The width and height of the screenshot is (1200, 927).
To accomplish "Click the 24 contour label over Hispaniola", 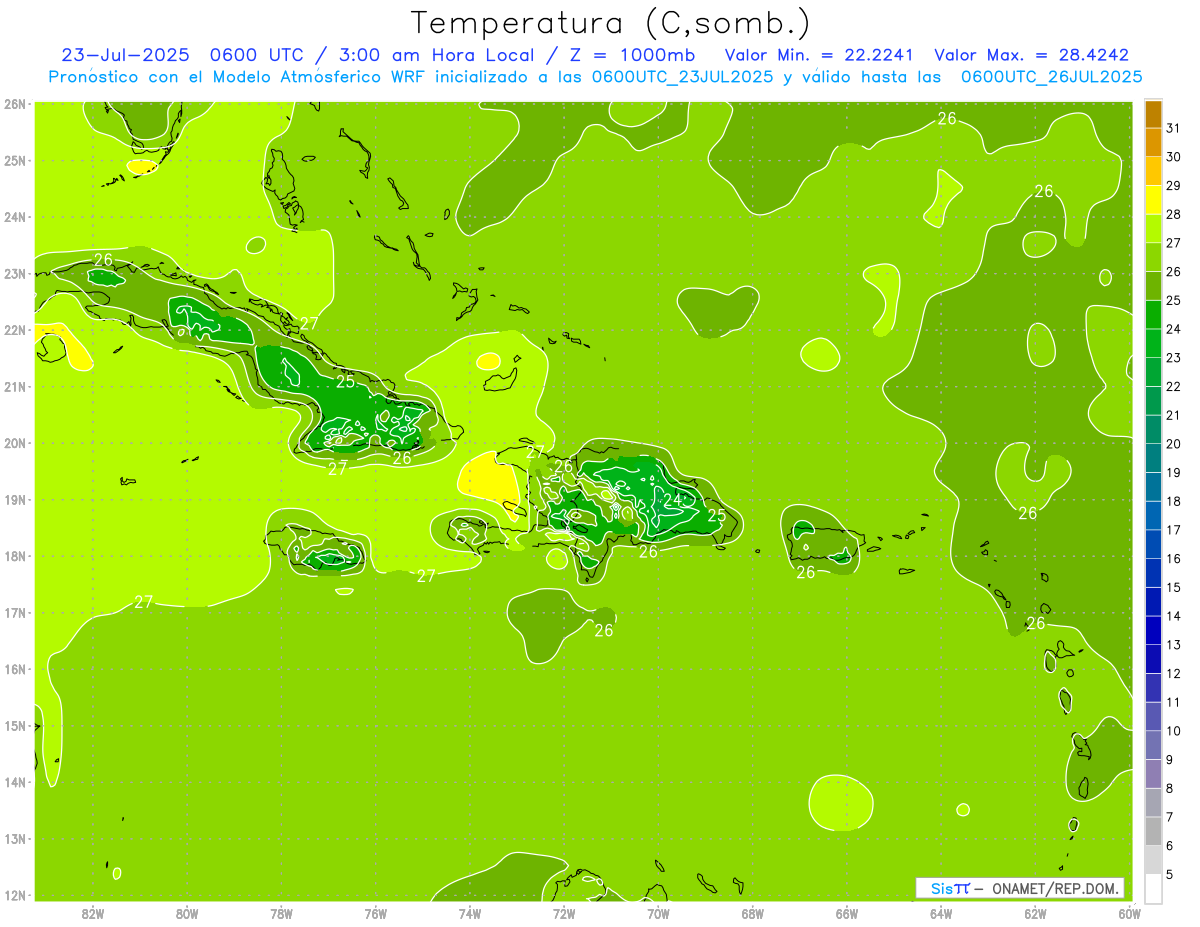I will tap(672, 500).
